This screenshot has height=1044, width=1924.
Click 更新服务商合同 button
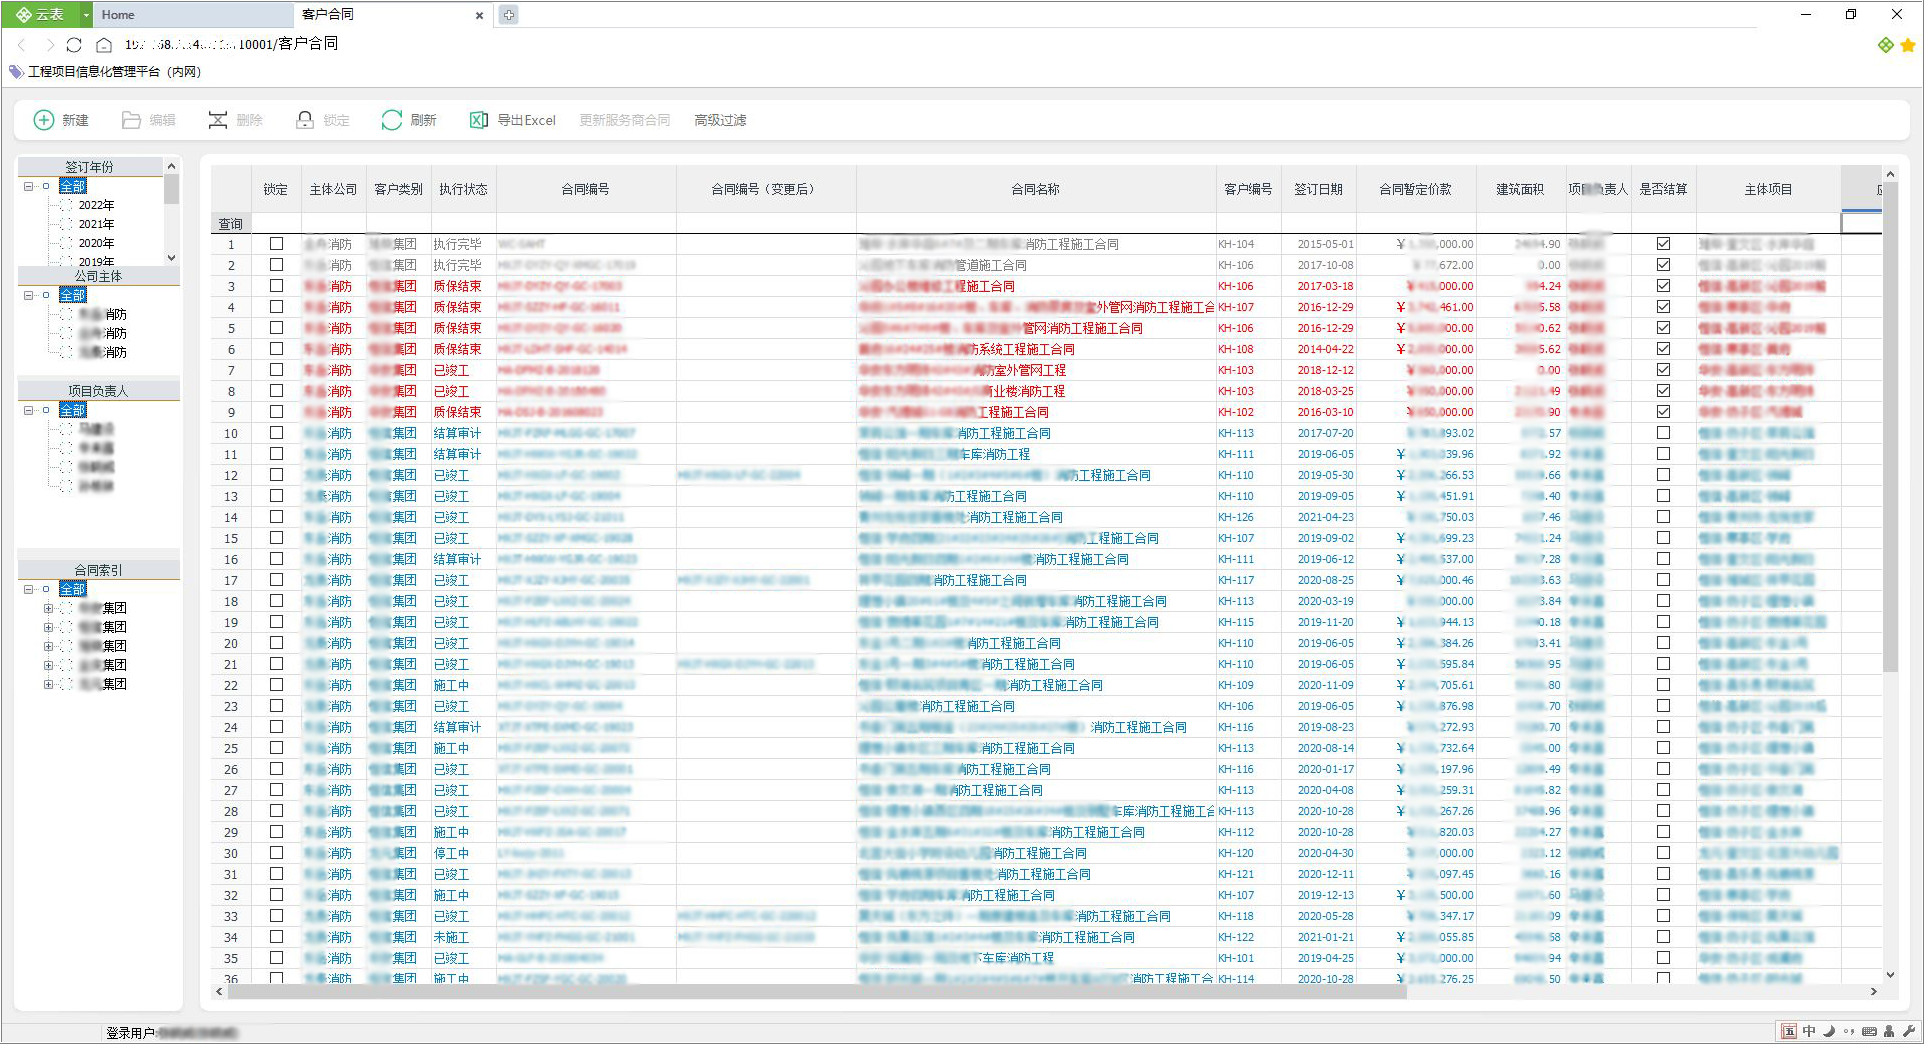pyautogui.click(x=624, y=120)
